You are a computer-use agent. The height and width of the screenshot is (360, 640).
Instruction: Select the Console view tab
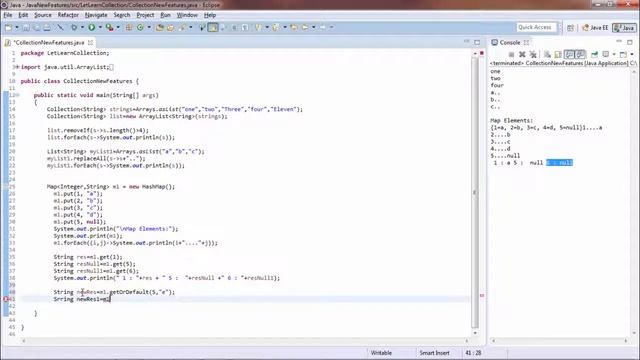(x=509, y=42)
